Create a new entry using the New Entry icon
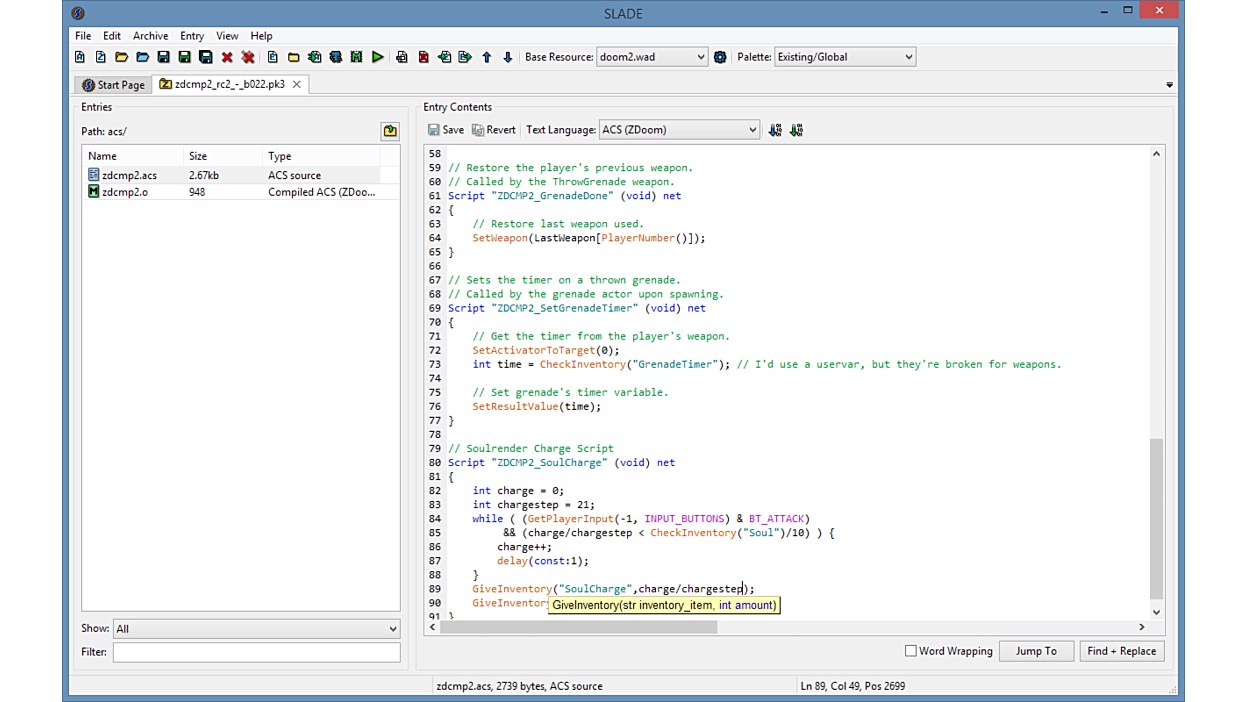The height and width of the screenshot is (702, 1248). click(273, 57)
